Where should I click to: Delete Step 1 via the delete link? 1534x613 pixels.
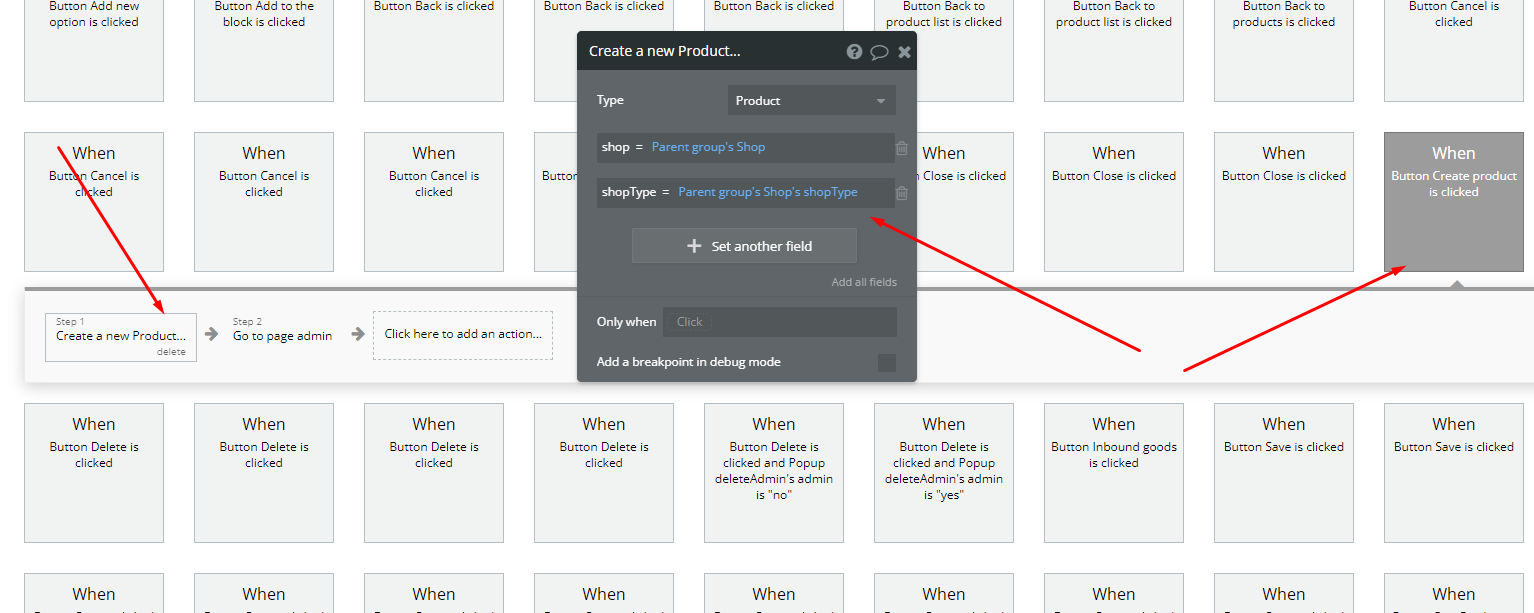tap(171, 352)
